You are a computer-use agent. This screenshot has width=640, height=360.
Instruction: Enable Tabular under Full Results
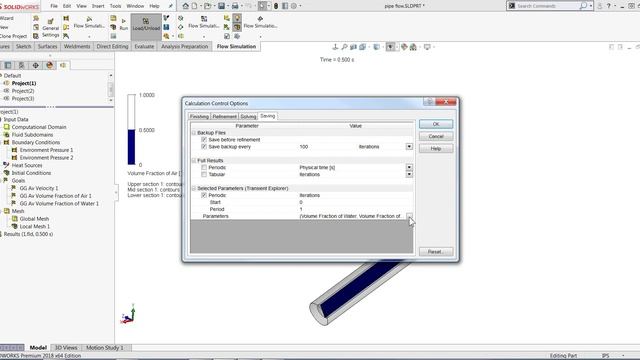tap(204, 174)
